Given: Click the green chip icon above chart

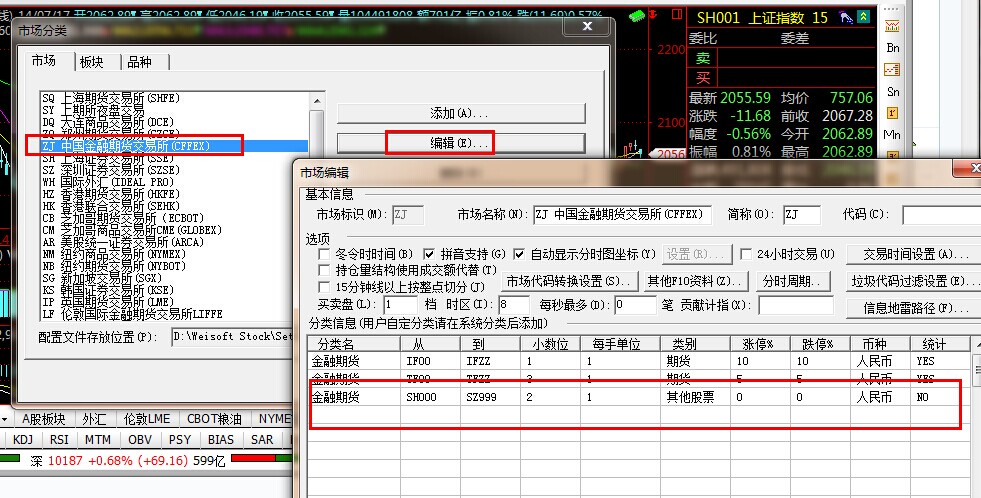Looking at the screenshot, I should (x=639, y=17).
